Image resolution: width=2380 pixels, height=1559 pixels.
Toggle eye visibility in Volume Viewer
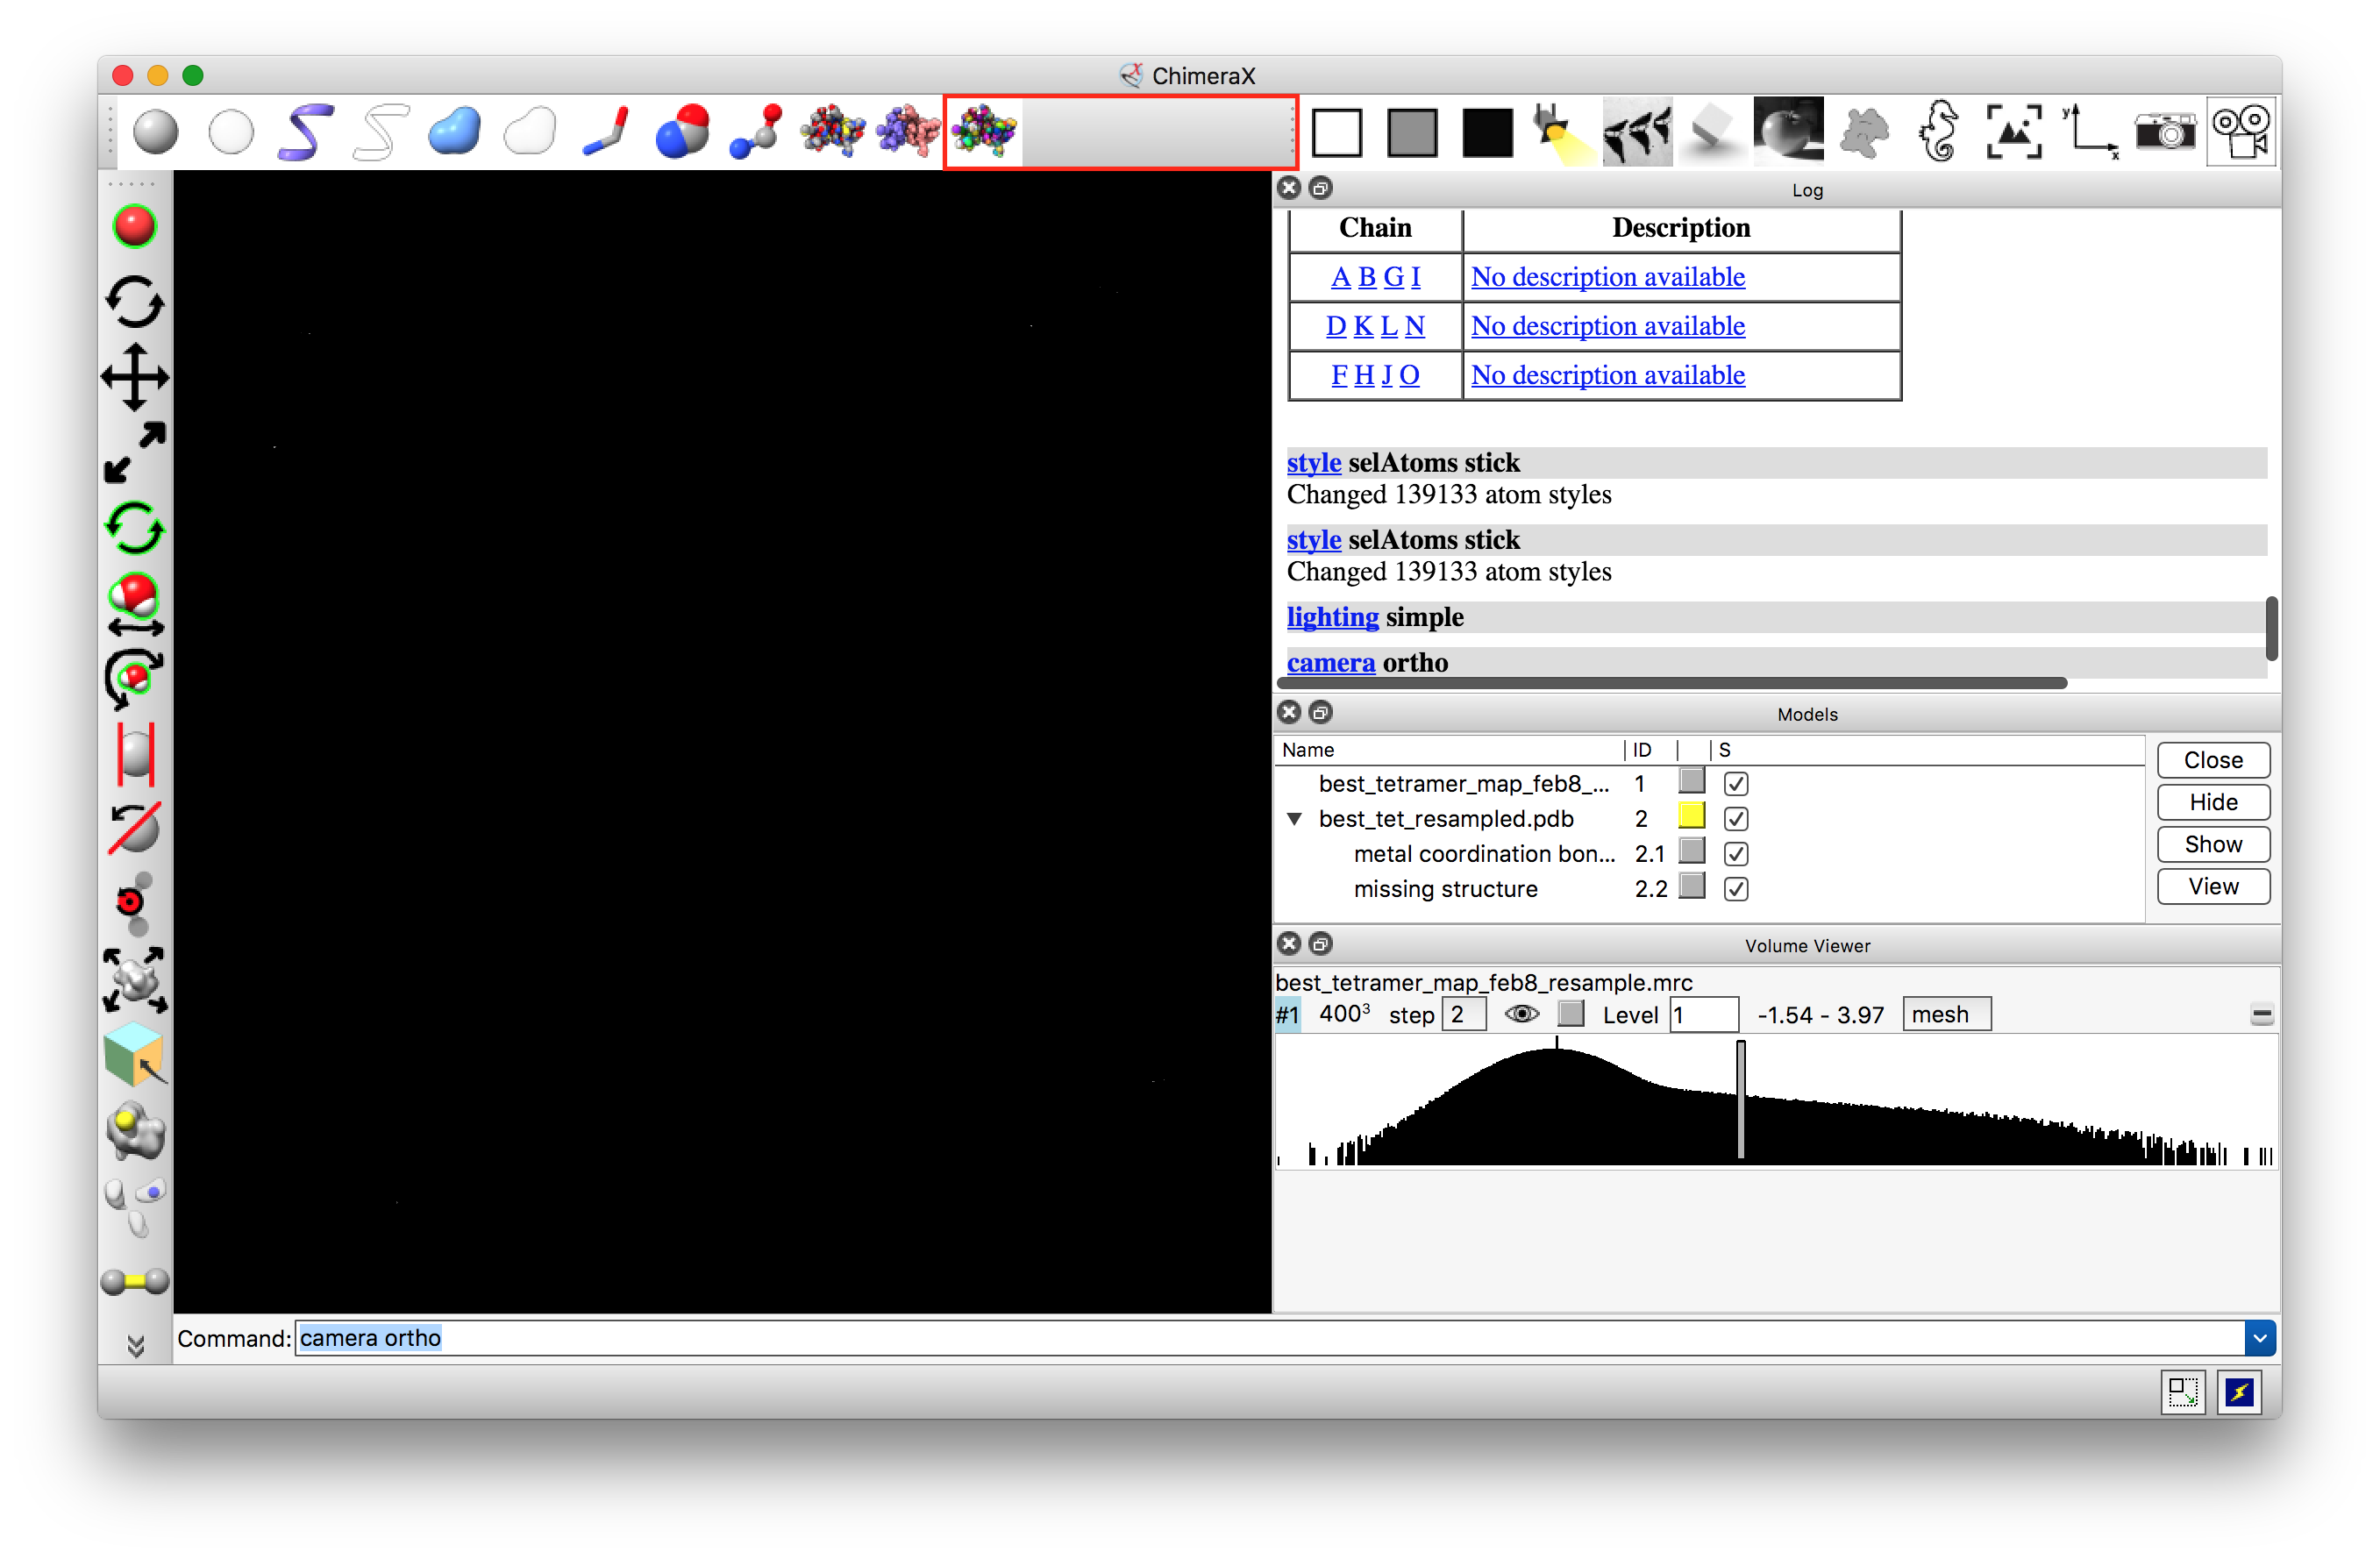1521,1014
